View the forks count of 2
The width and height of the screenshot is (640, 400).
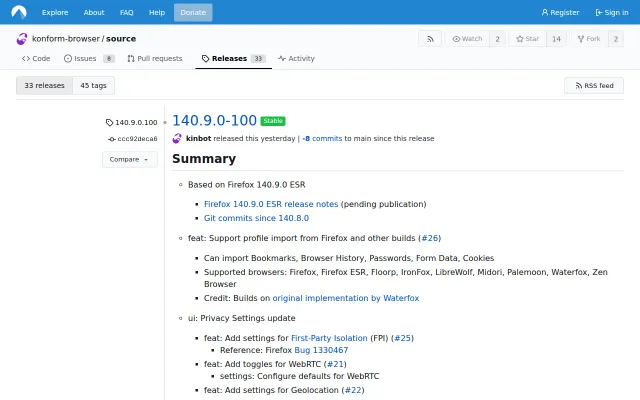tap(616, 39)
